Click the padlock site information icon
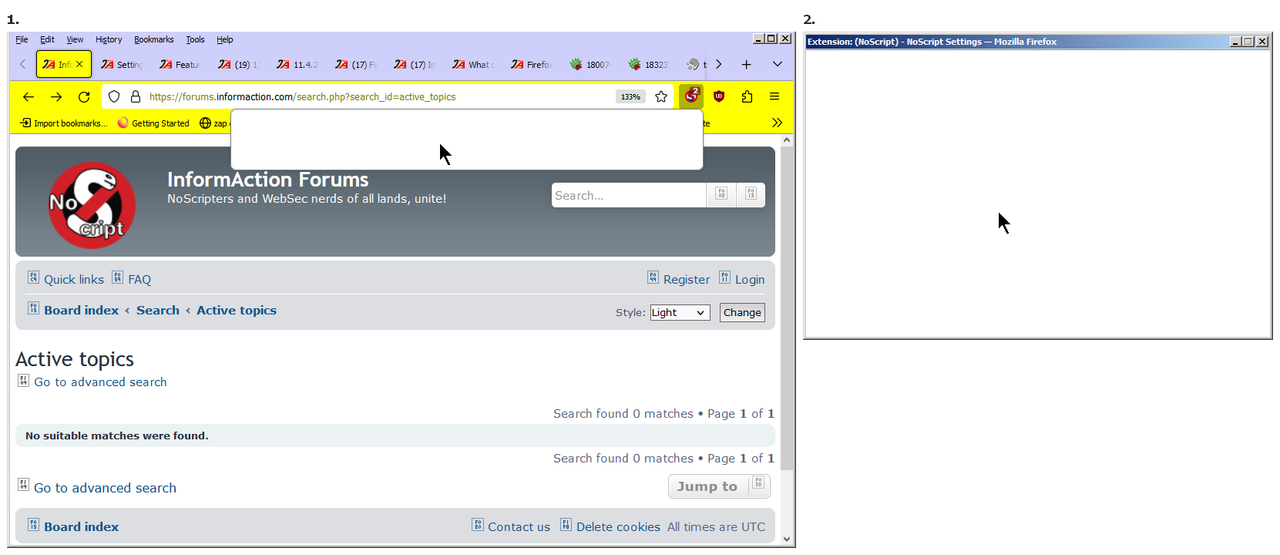1280x555 pixels. click(135, 96)
